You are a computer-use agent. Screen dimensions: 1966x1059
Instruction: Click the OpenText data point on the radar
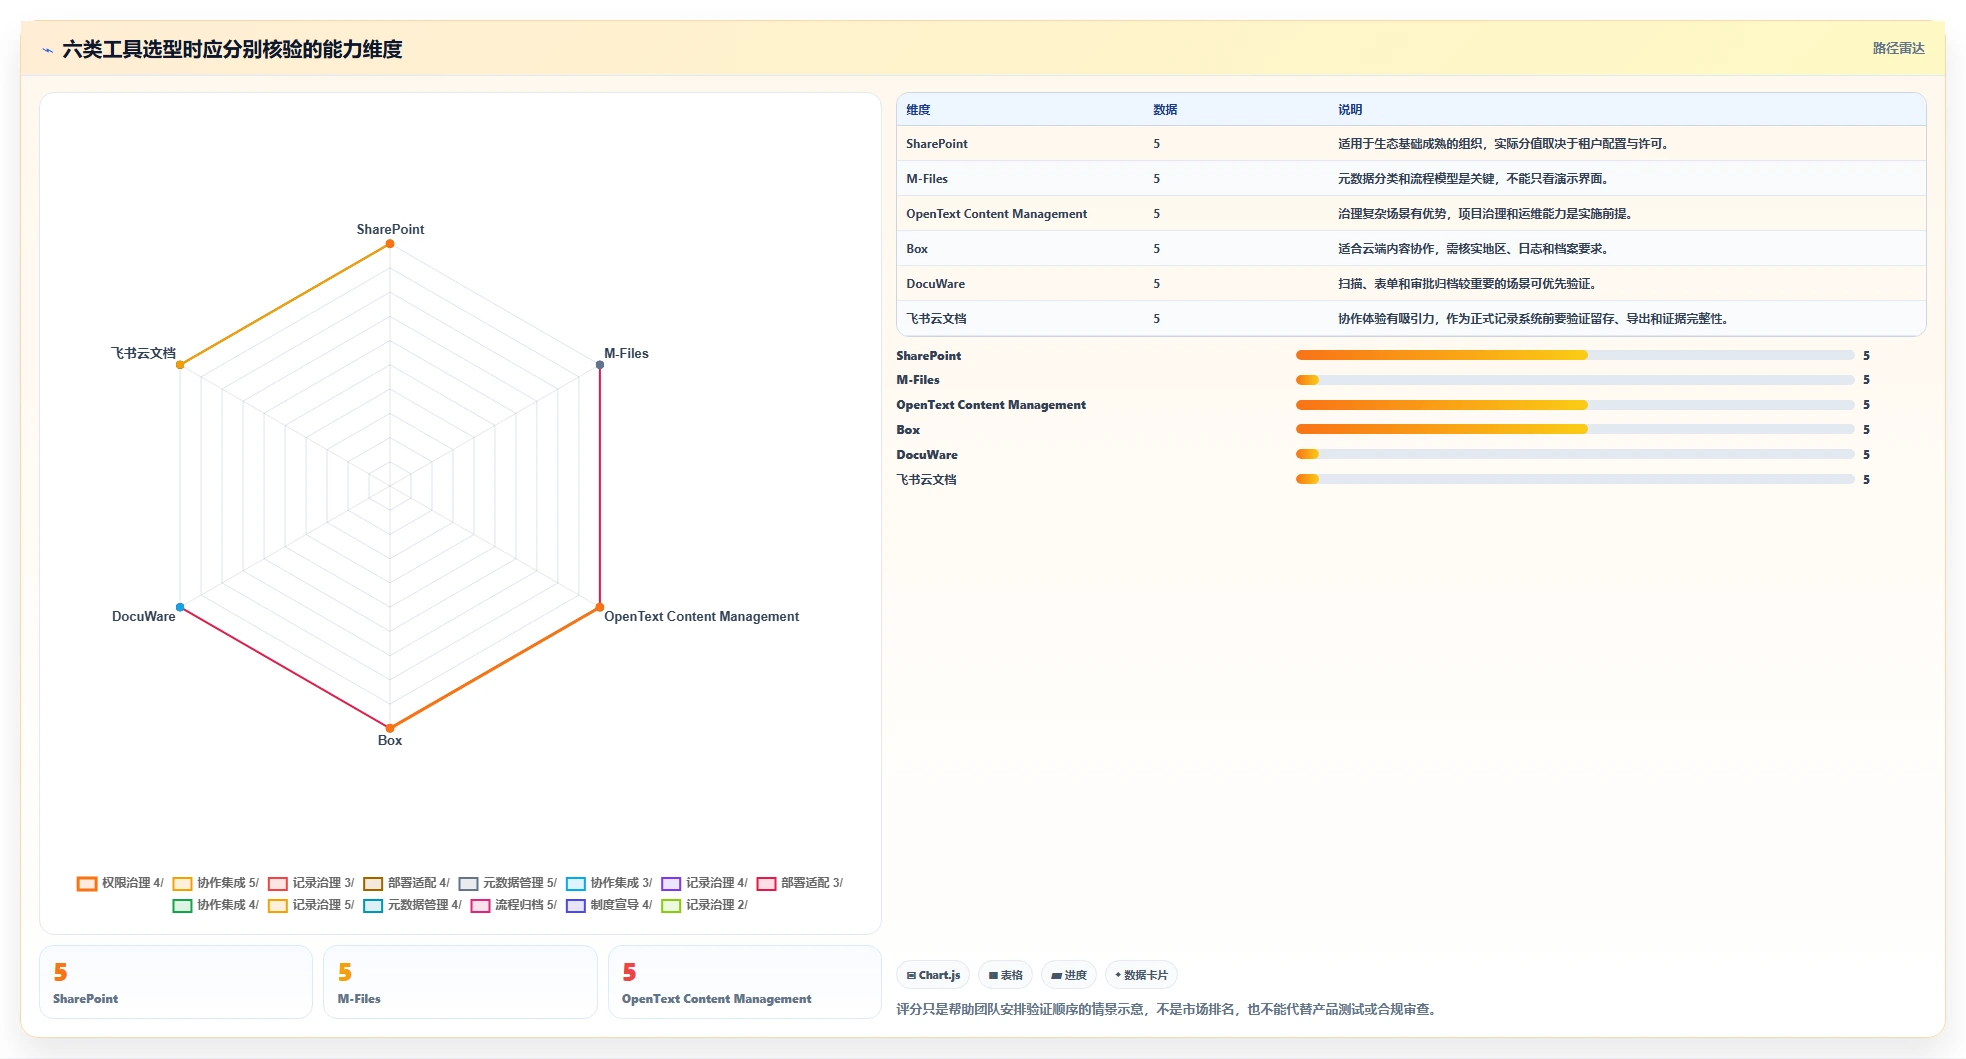tap(600, 607)
